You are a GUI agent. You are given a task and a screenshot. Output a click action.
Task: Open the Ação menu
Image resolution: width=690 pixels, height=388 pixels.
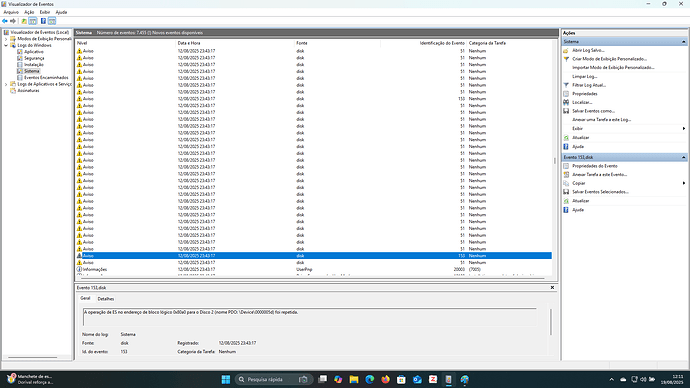[29, 12]
